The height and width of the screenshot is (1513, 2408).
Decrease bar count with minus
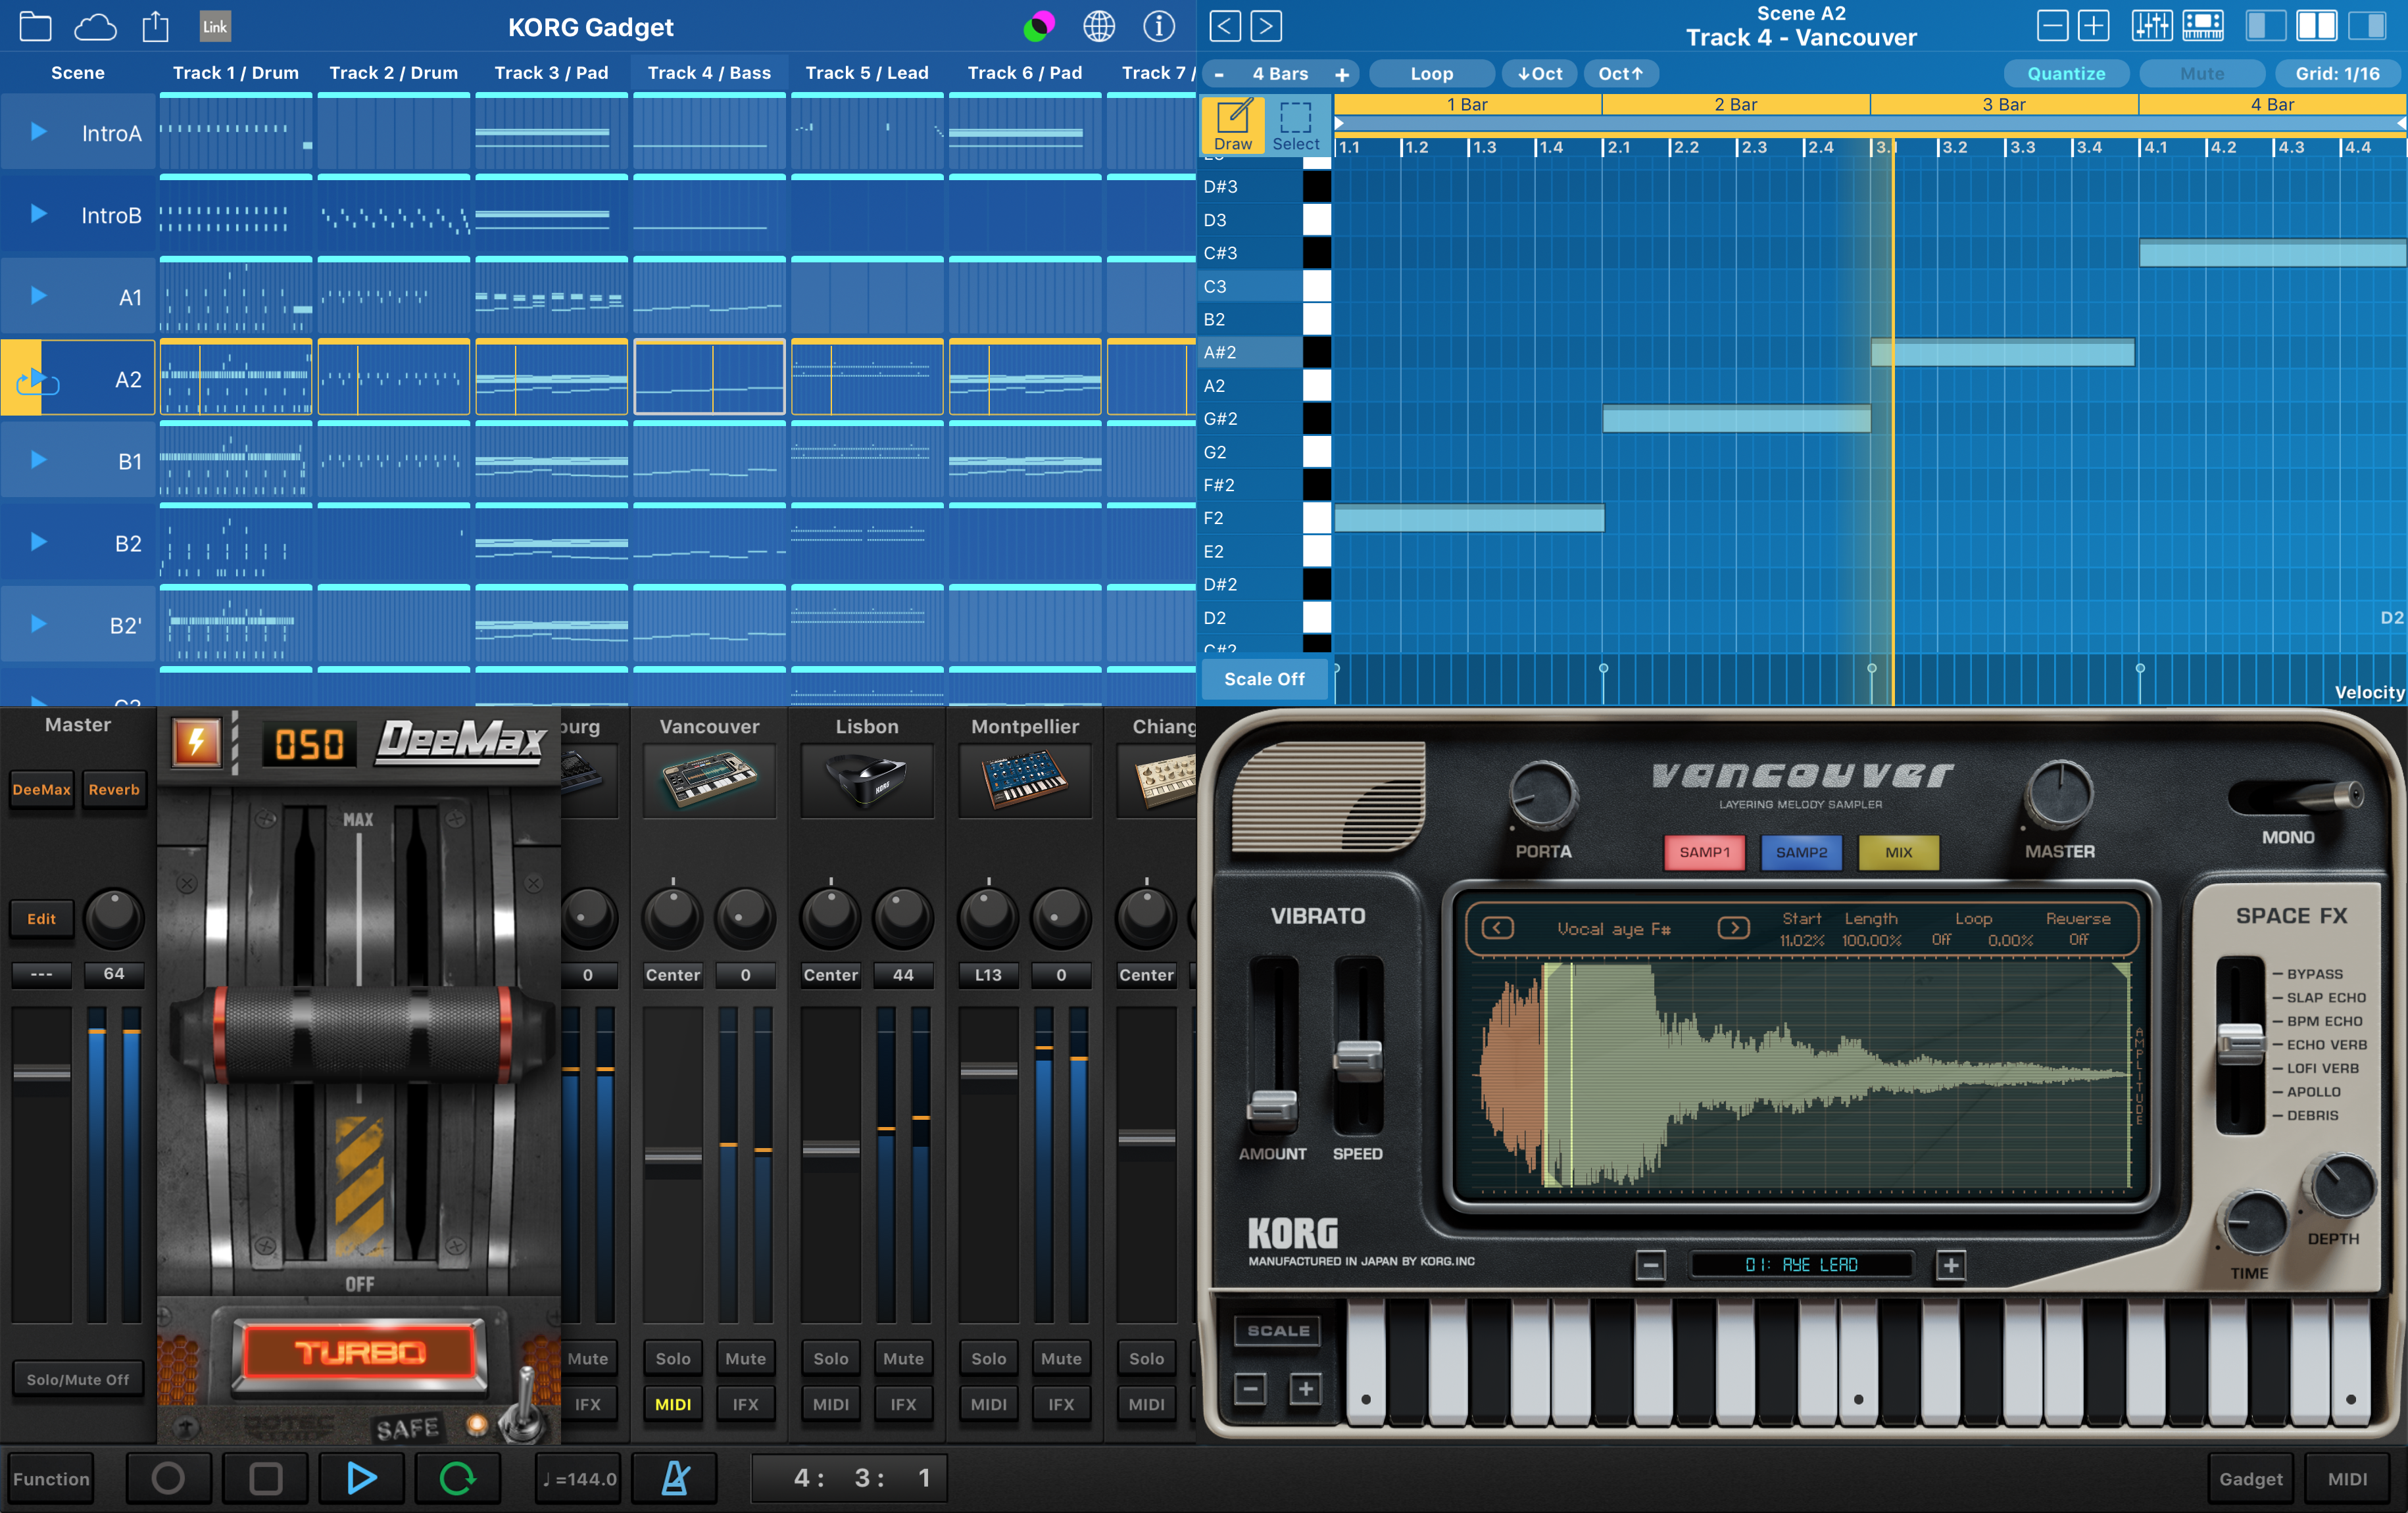pos(1219,74)
